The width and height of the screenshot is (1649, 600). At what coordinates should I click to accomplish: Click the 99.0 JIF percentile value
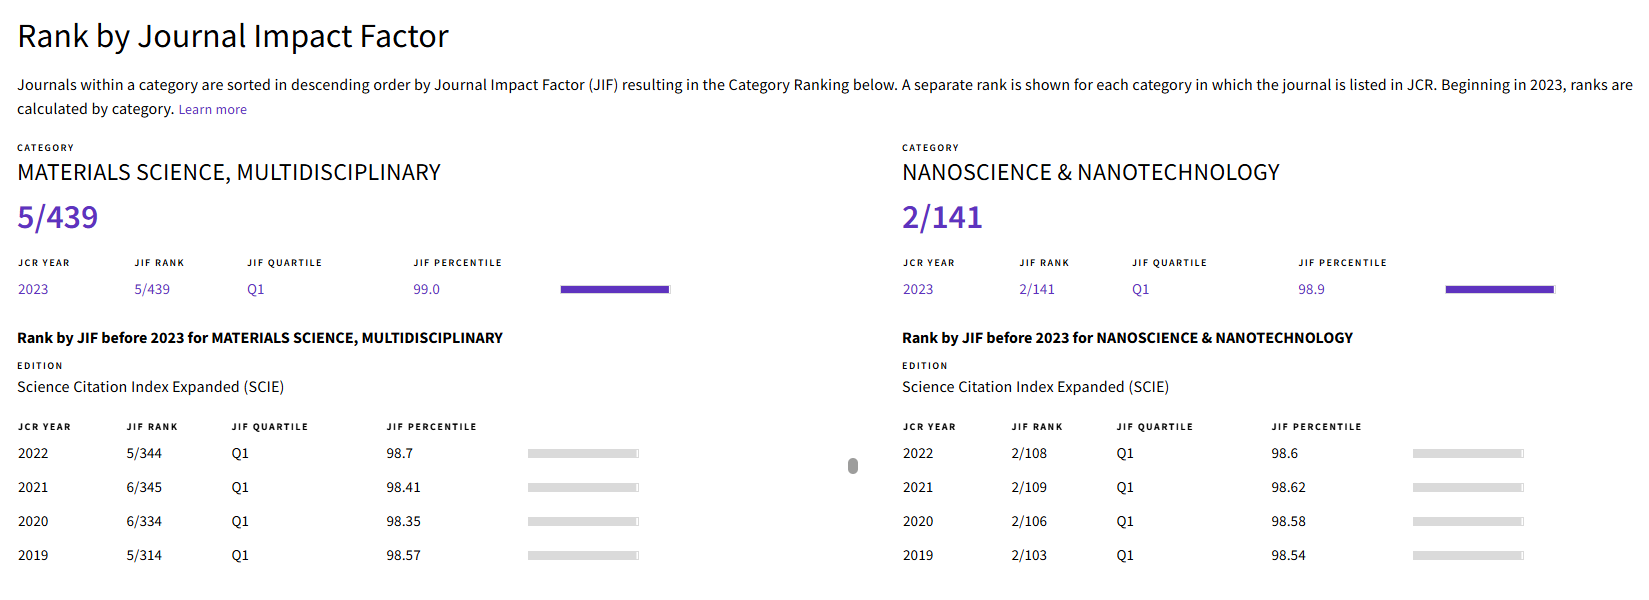[427, 289]
